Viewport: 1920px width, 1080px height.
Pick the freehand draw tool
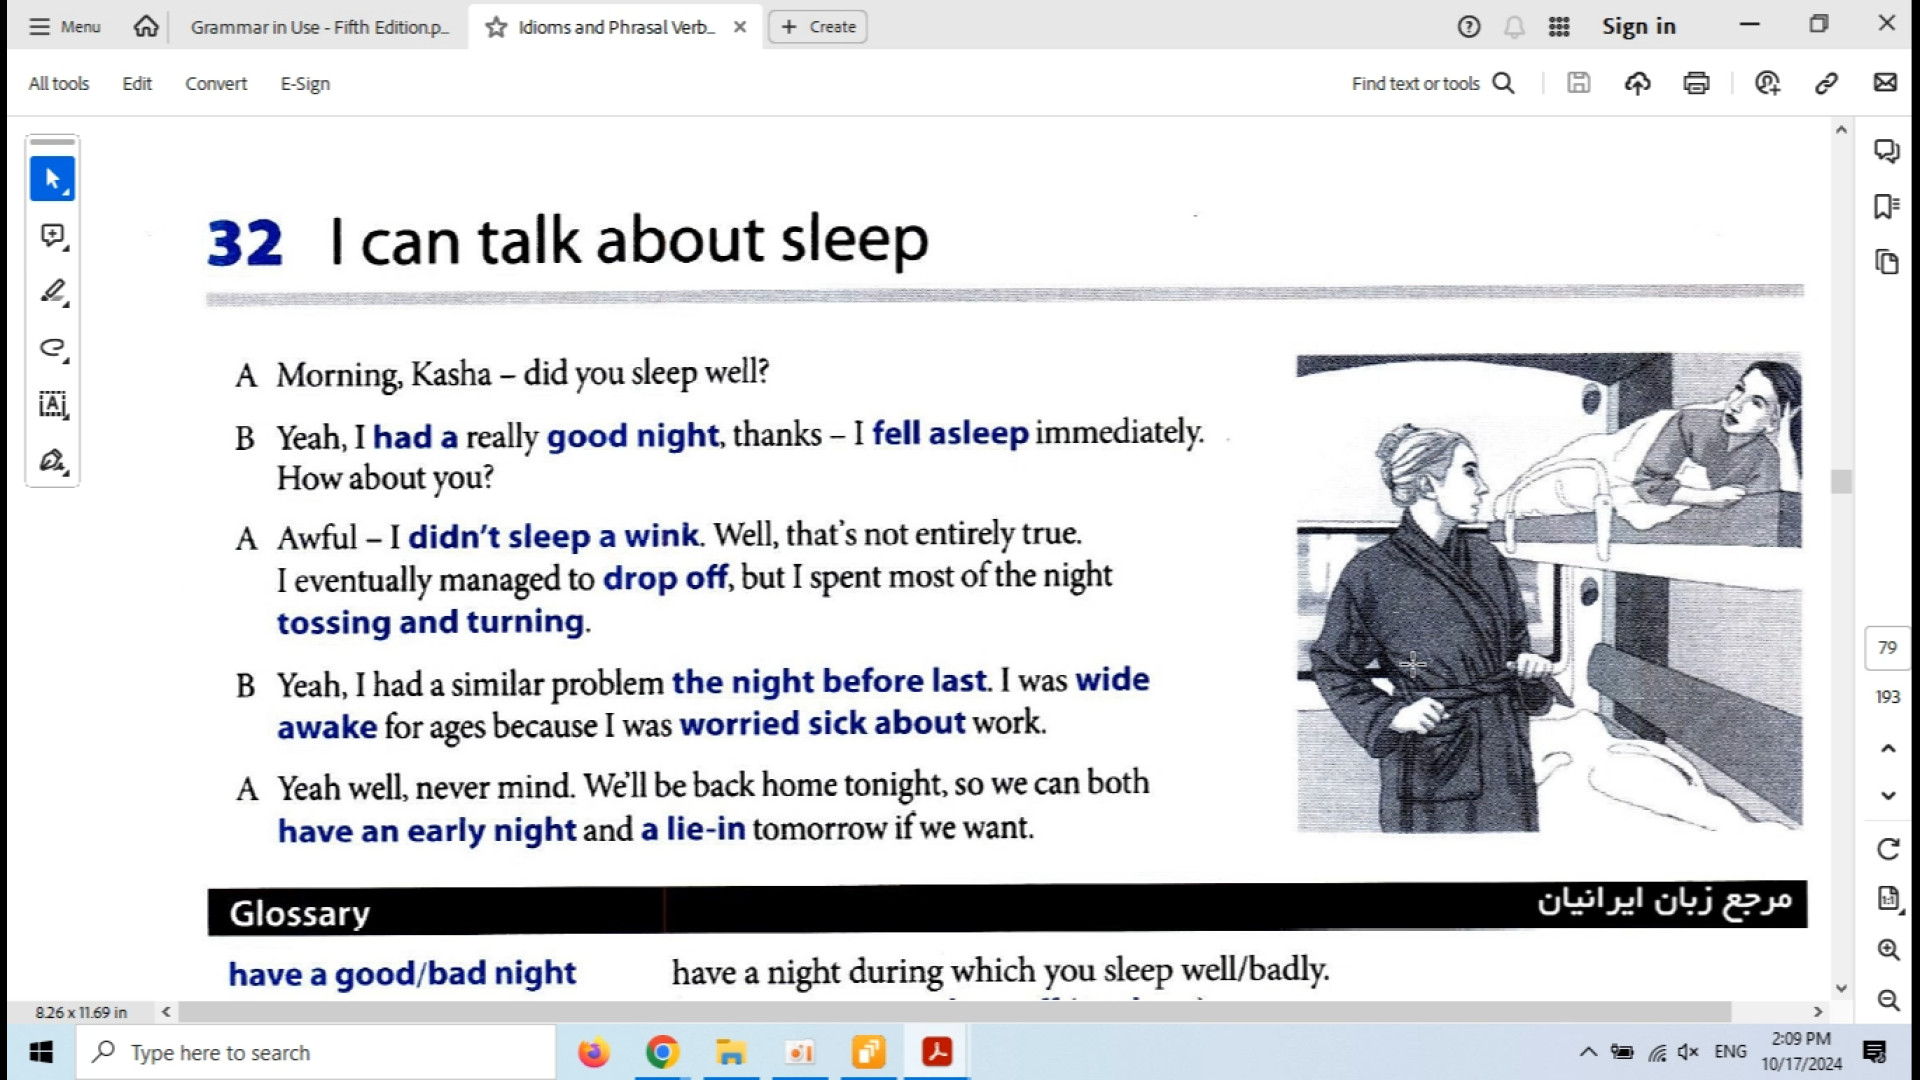coord(52,348)
